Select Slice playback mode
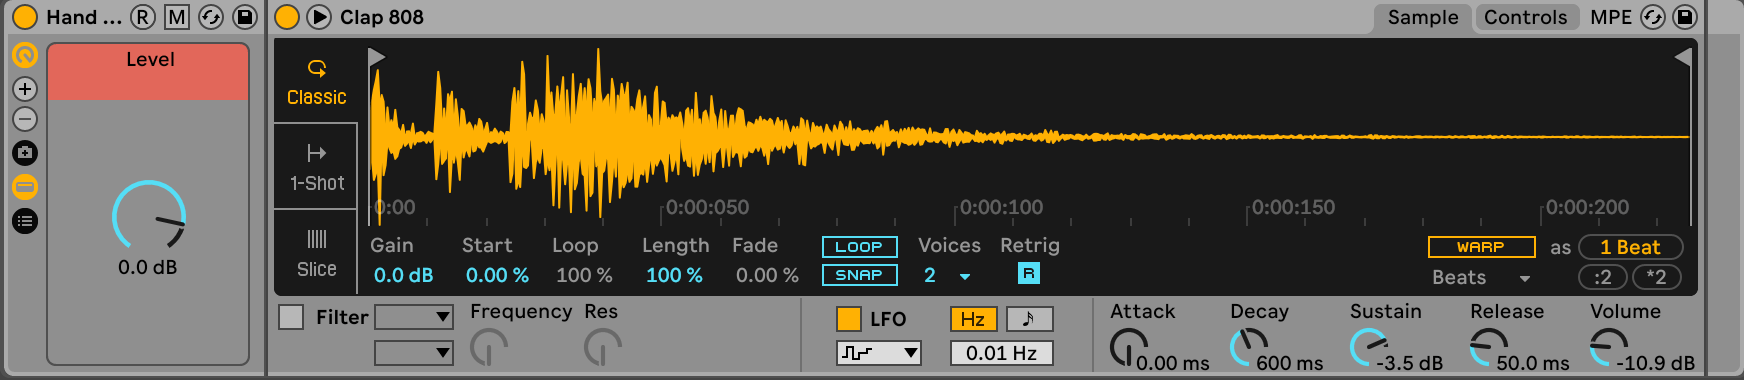 [x=316, y=253]
